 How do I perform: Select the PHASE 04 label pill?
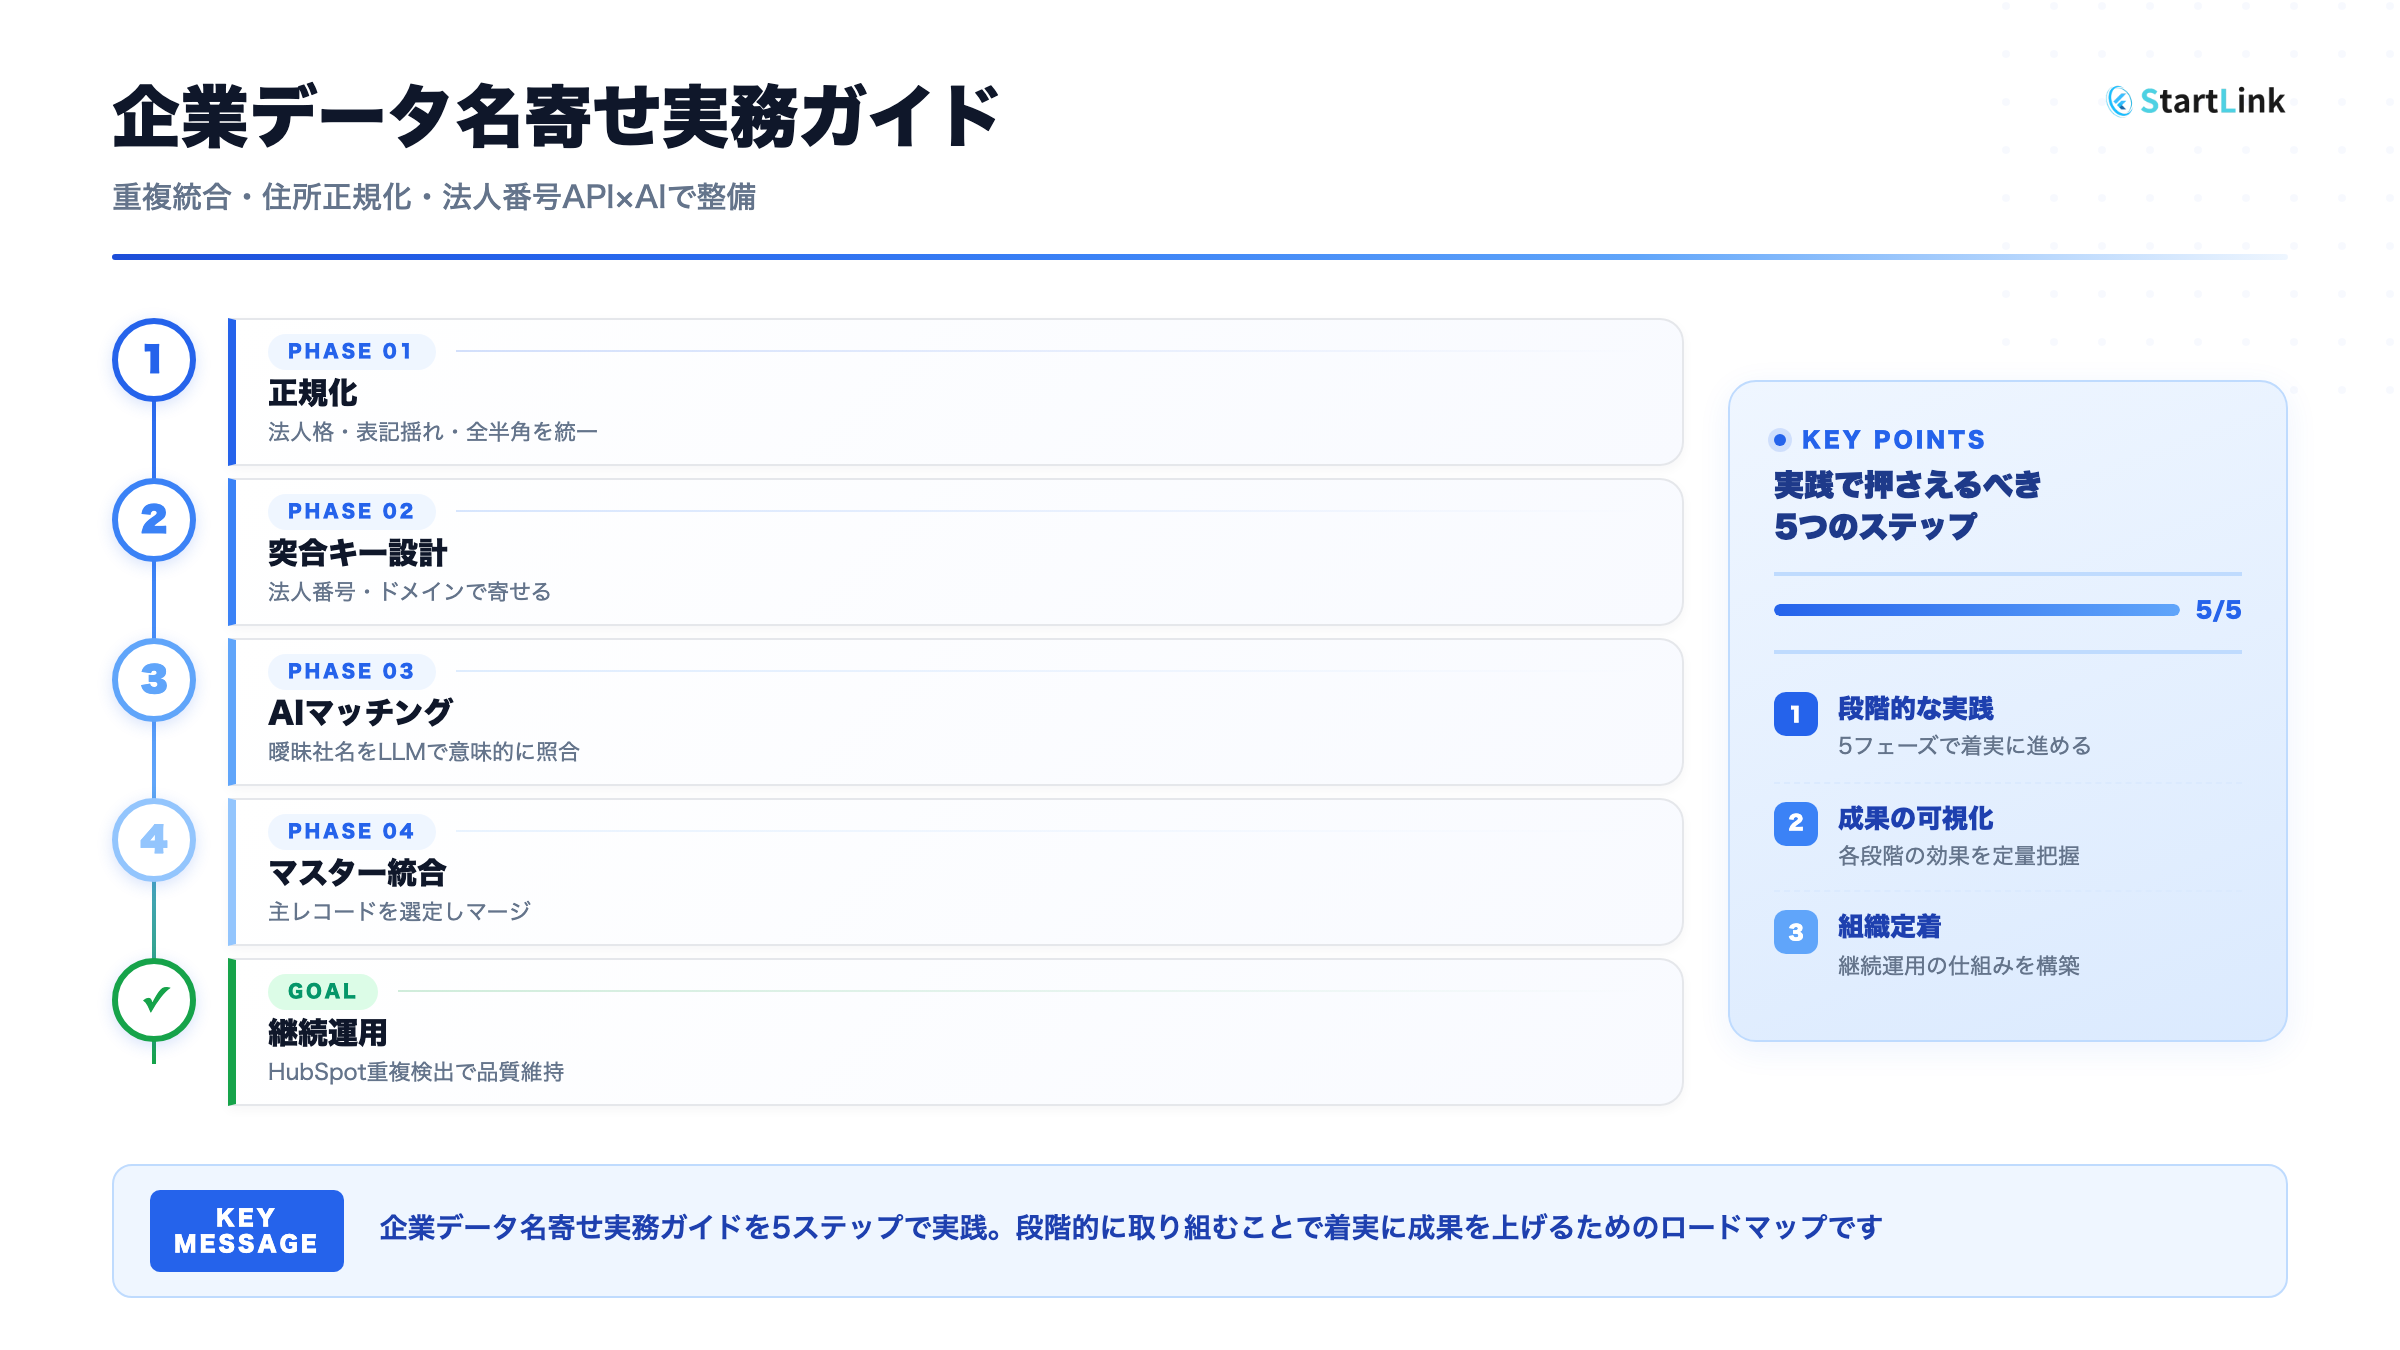[350, 832]
